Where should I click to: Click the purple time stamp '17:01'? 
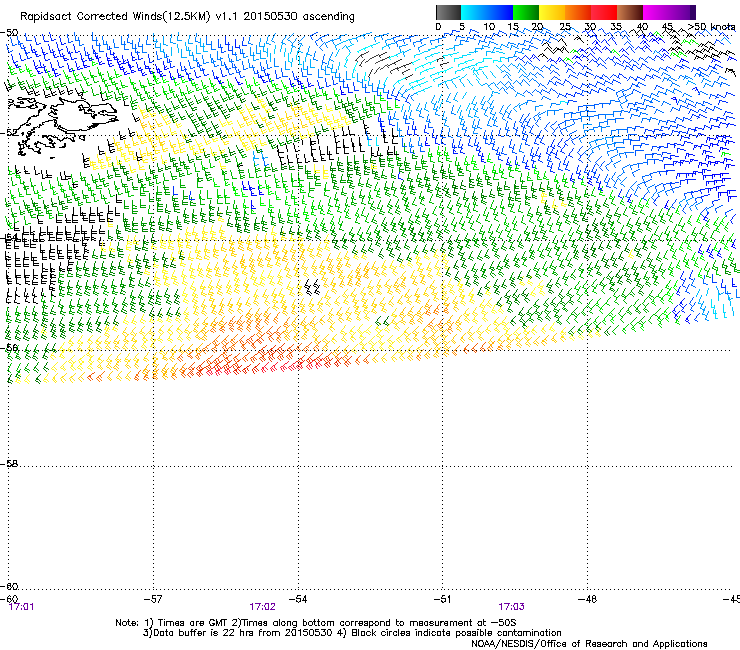[21, 607]
